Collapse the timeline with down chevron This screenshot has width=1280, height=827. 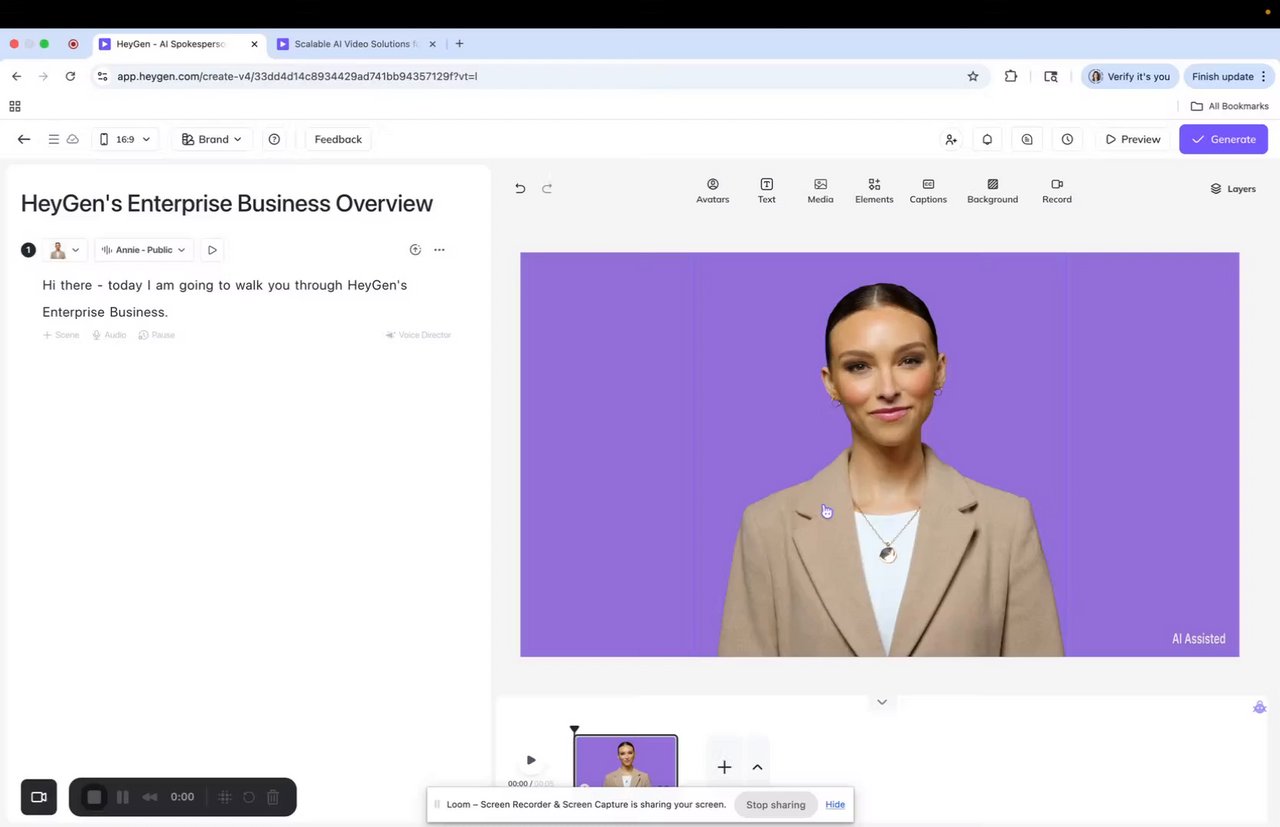coord(882,702)
